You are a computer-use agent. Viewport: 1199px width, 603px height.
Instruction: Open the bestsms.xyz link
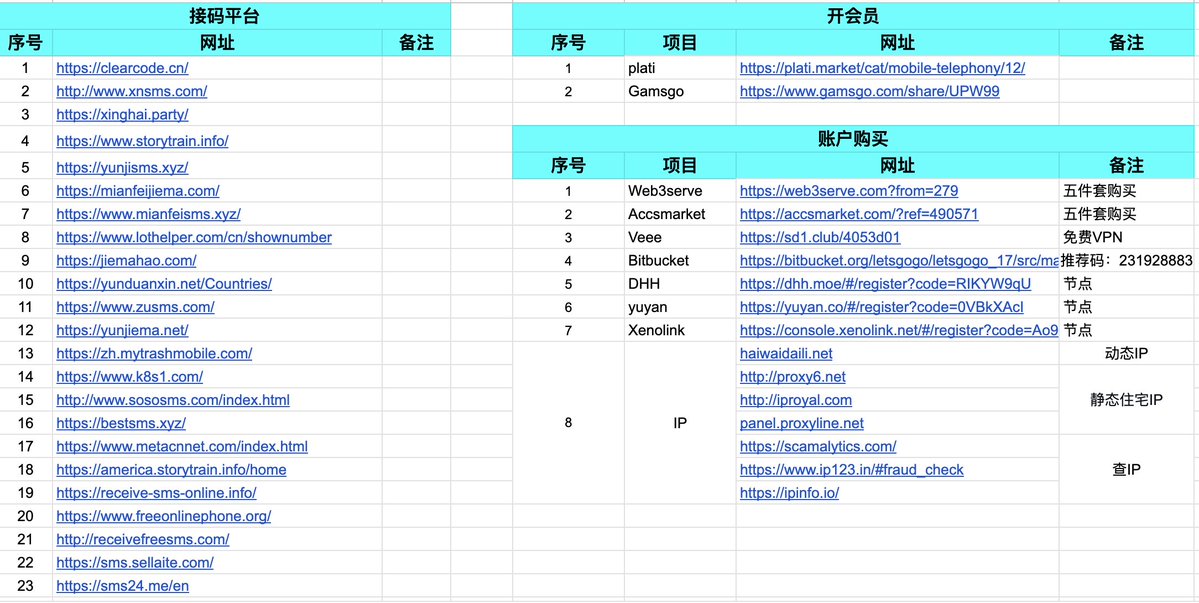tap(121, 423)
